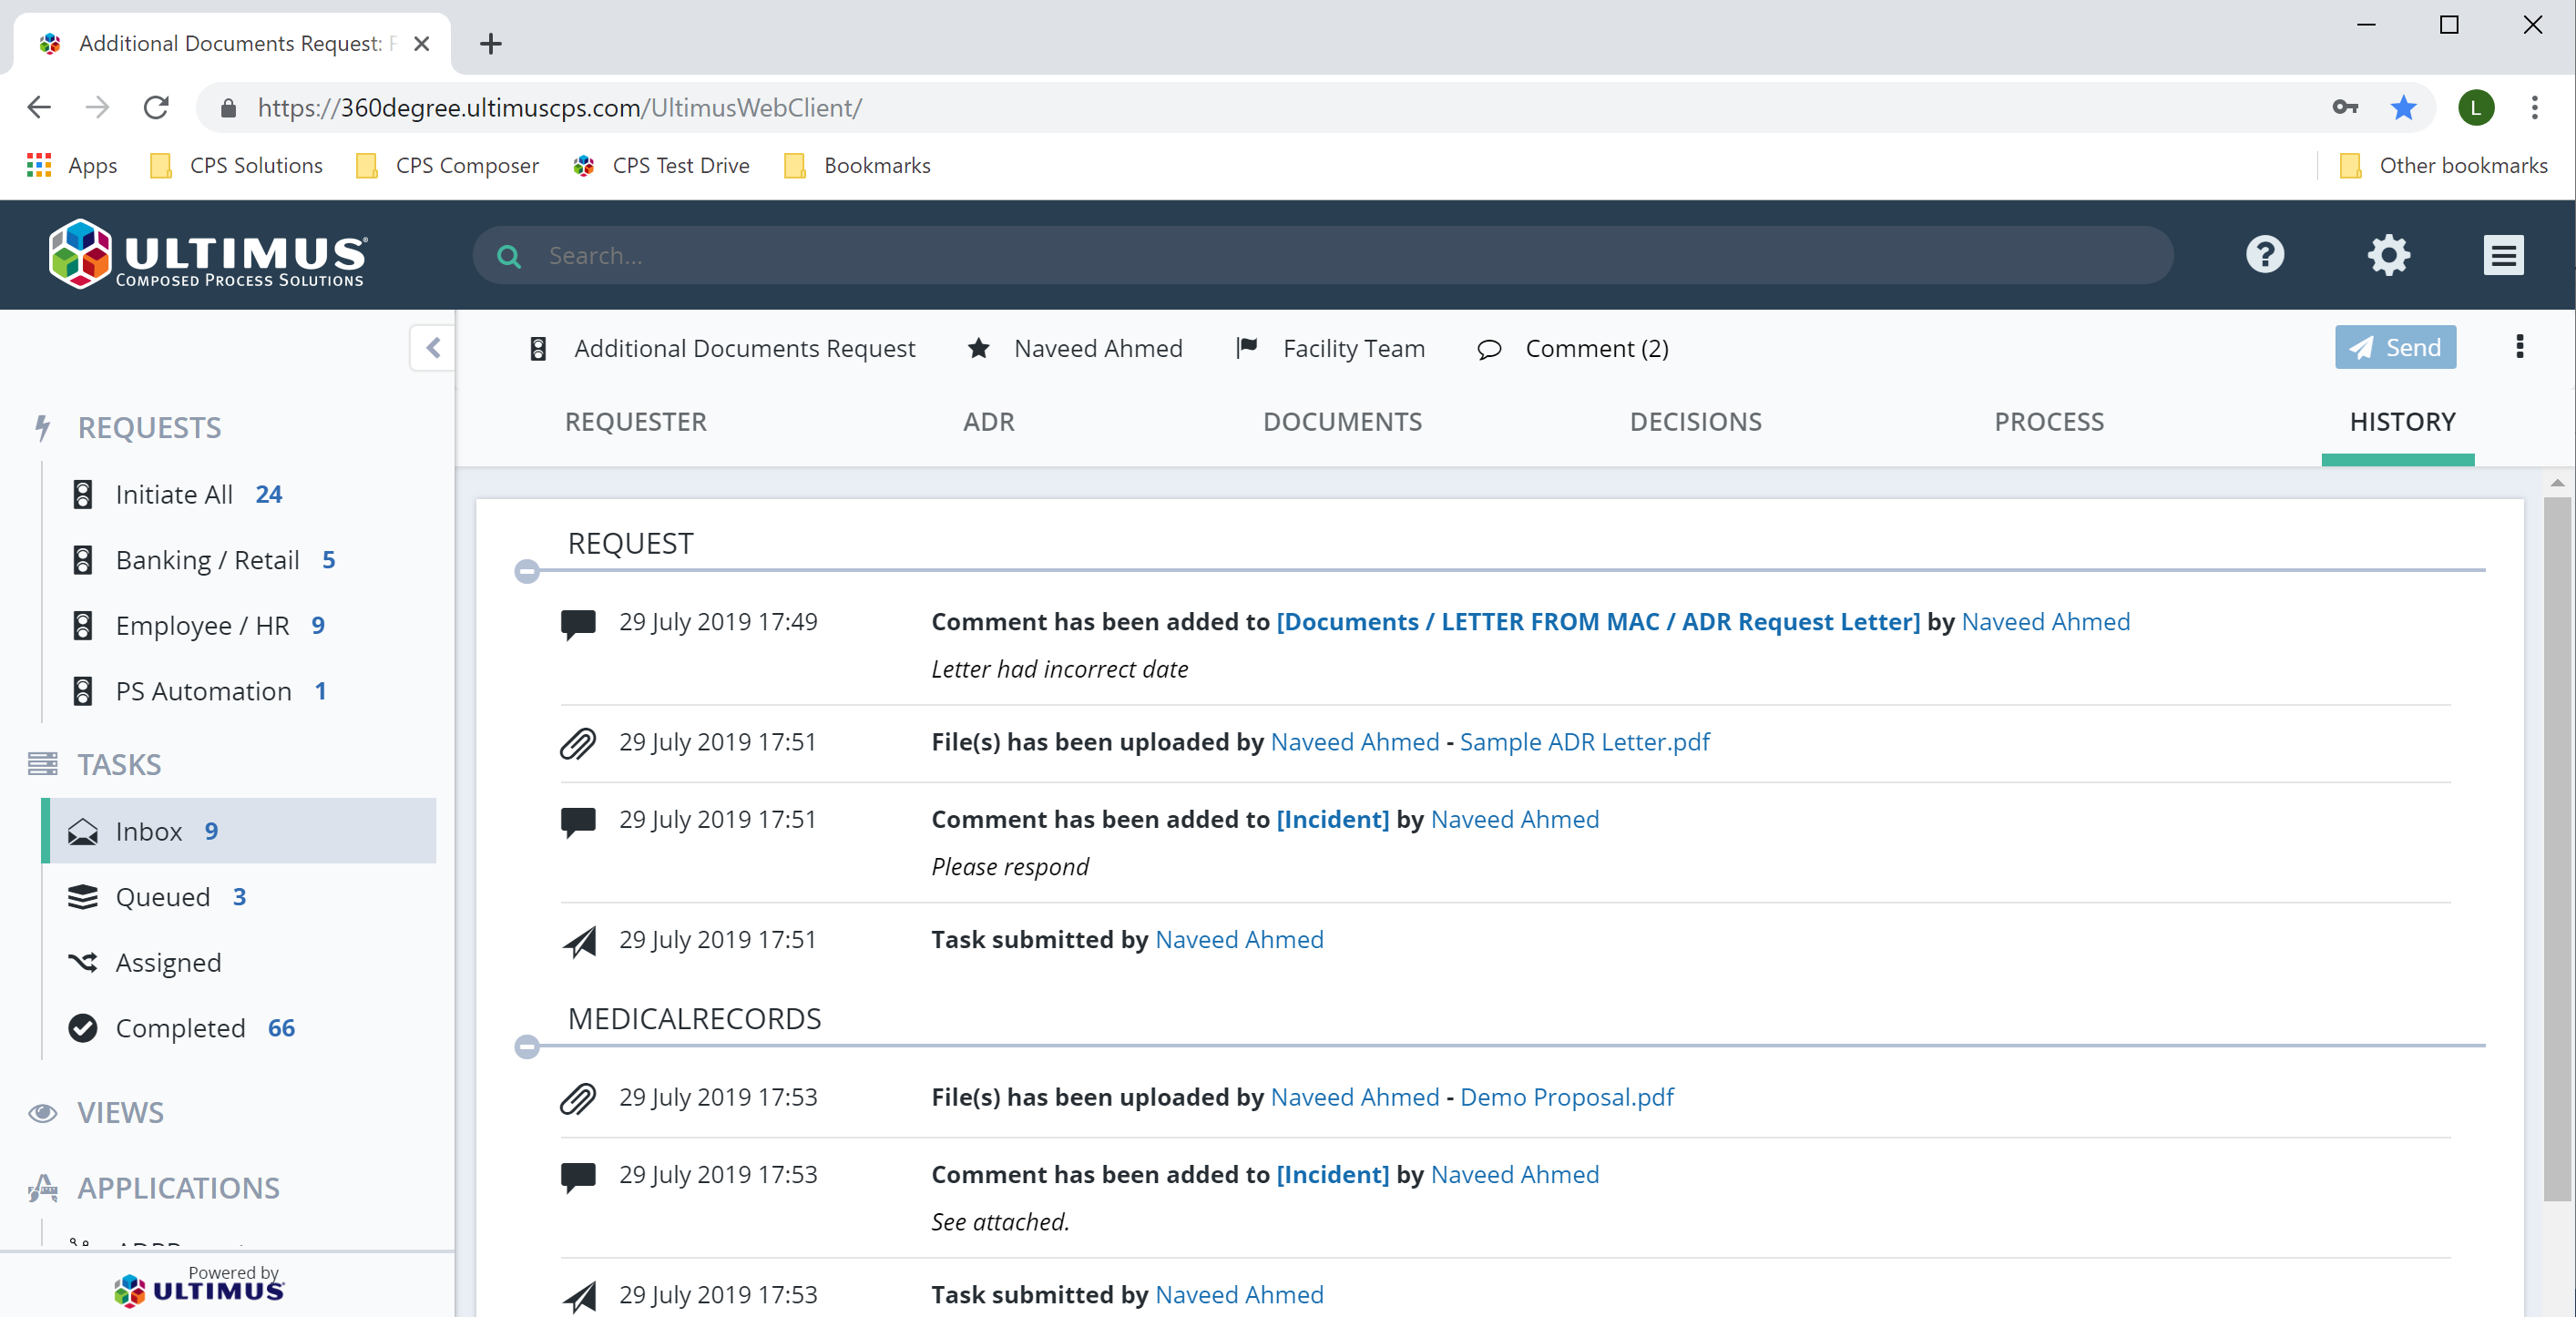Switch to the ADR tab
Image resolution: width=2576 pixels, height=1317 pixels.
[x=988, y=422]
